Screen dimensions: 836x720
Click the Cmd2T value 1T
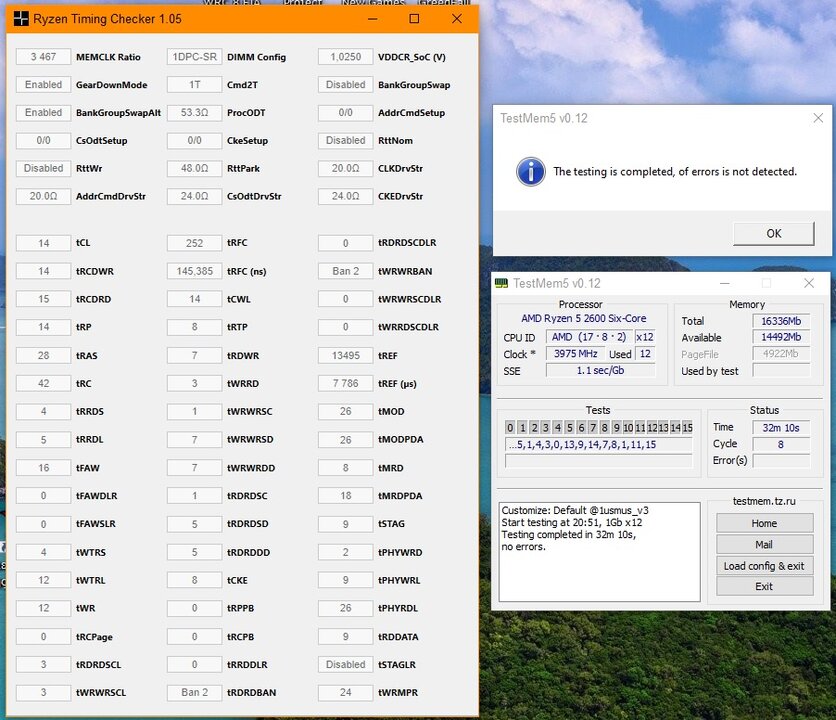(195, 84)
